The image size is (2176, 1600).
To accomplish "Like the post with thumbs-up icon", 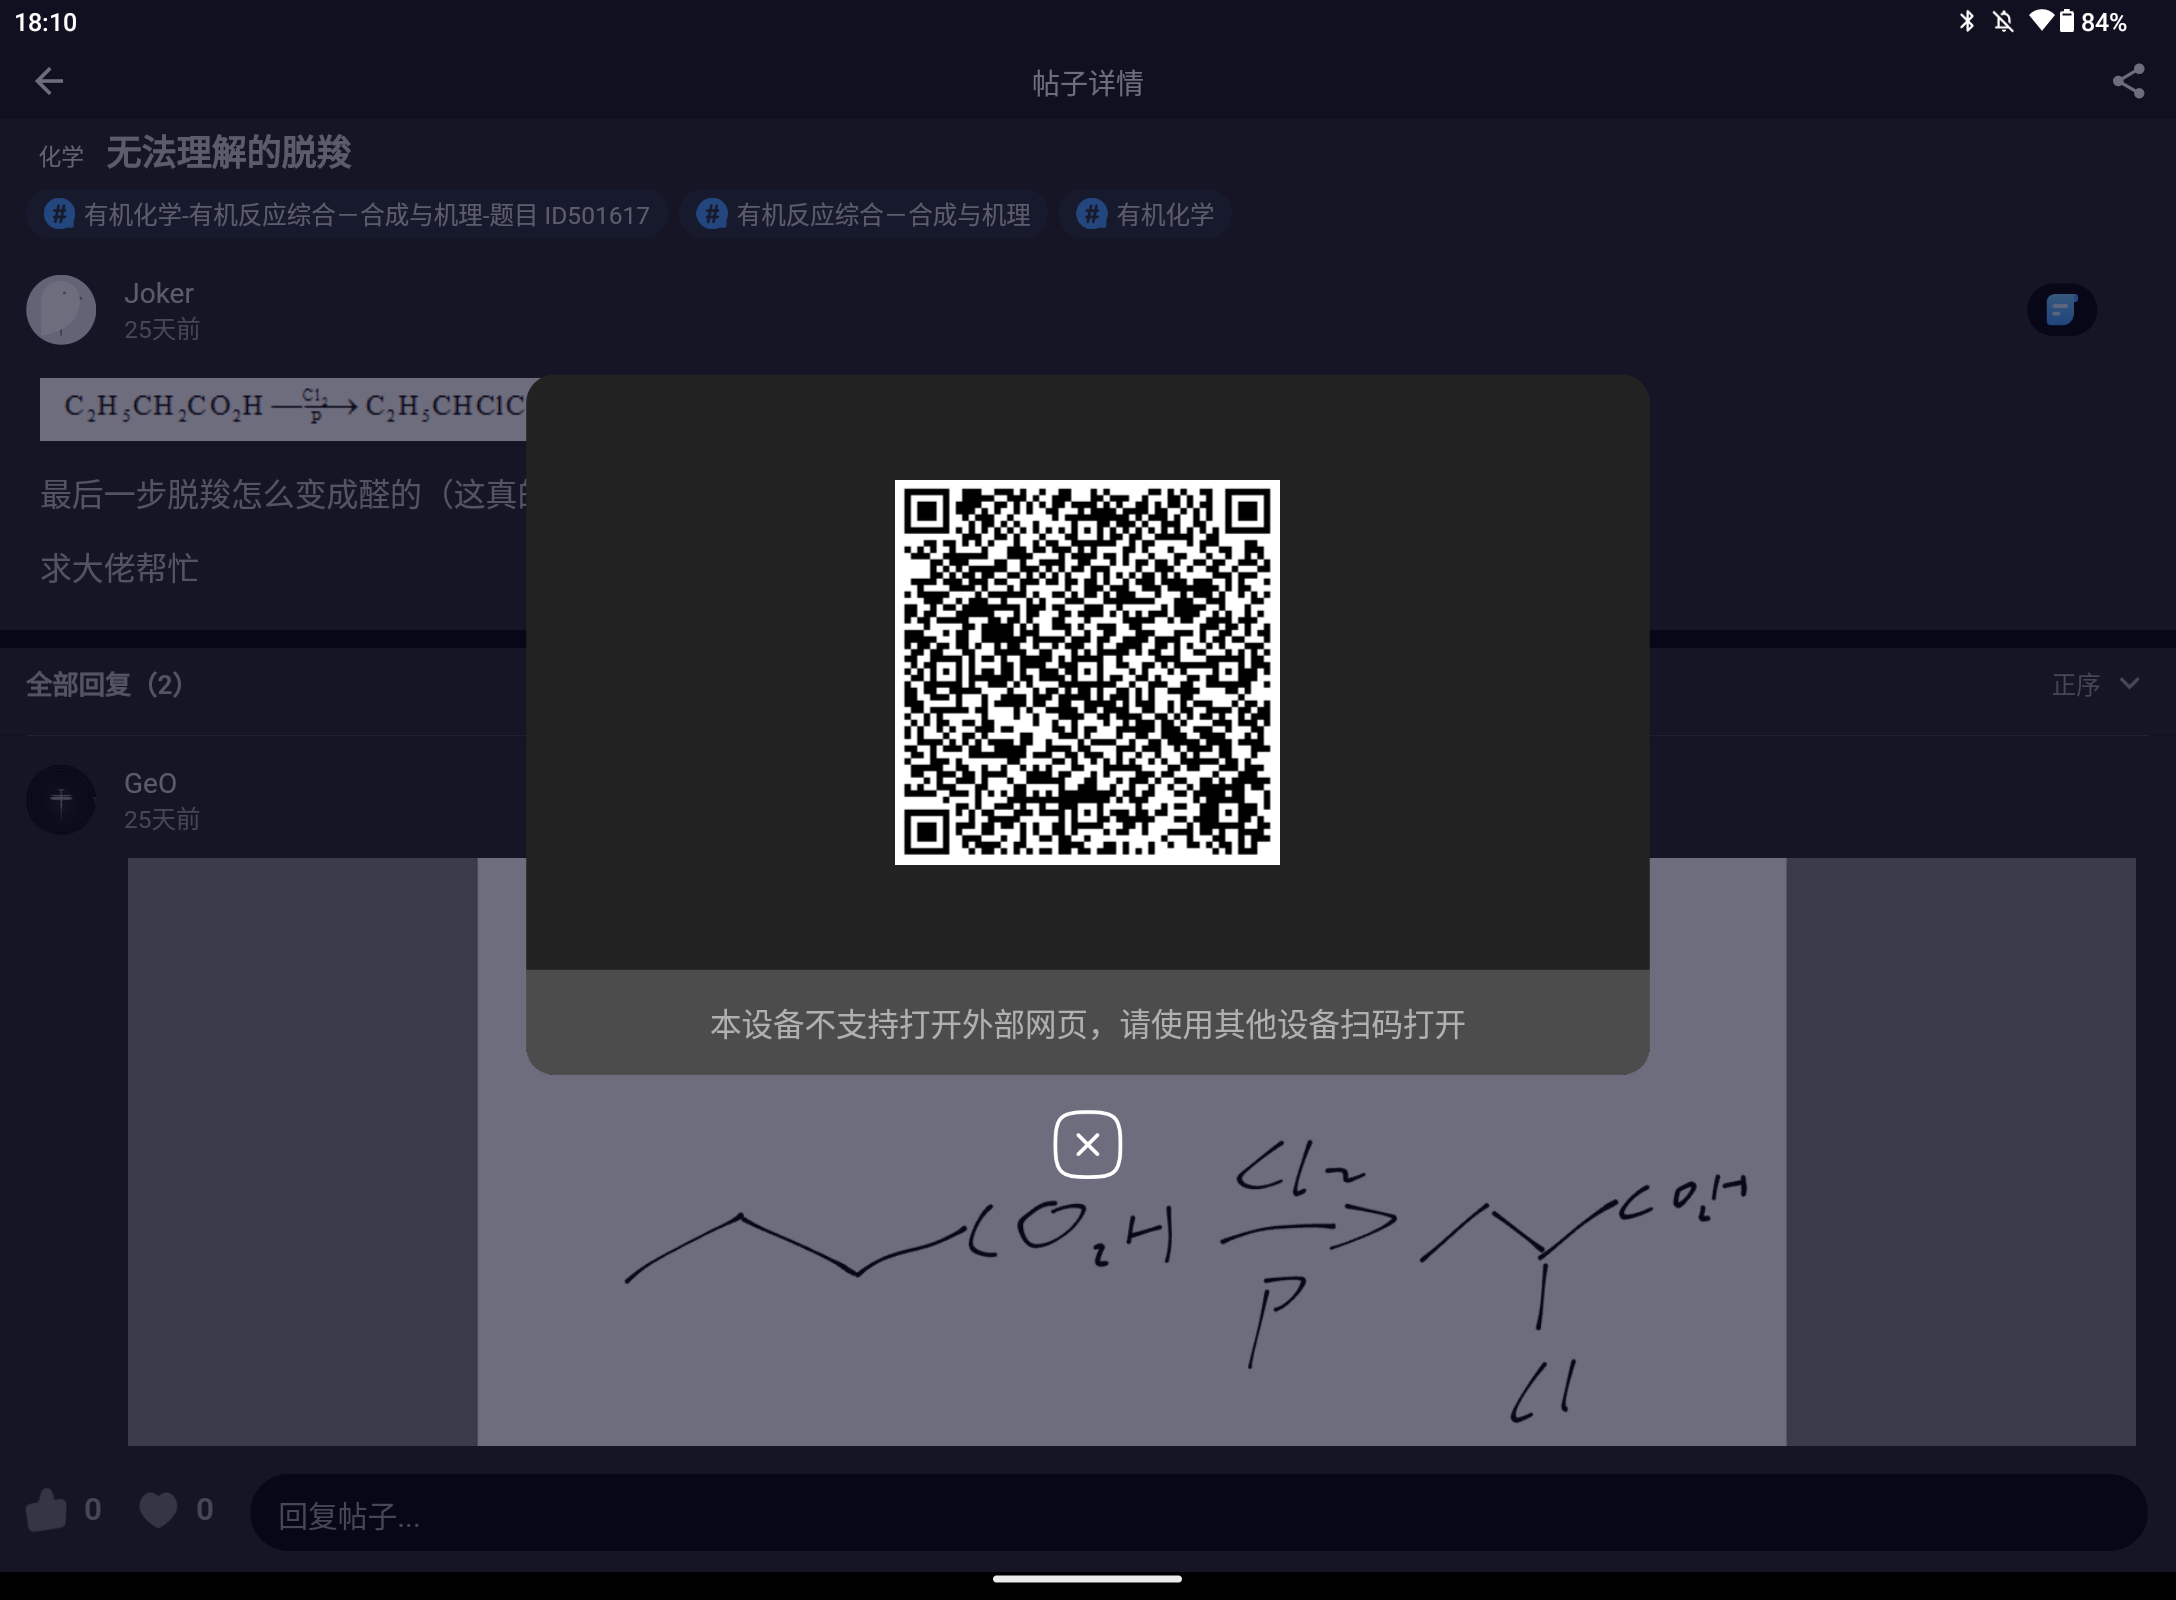I will (x=46, y=1510).
